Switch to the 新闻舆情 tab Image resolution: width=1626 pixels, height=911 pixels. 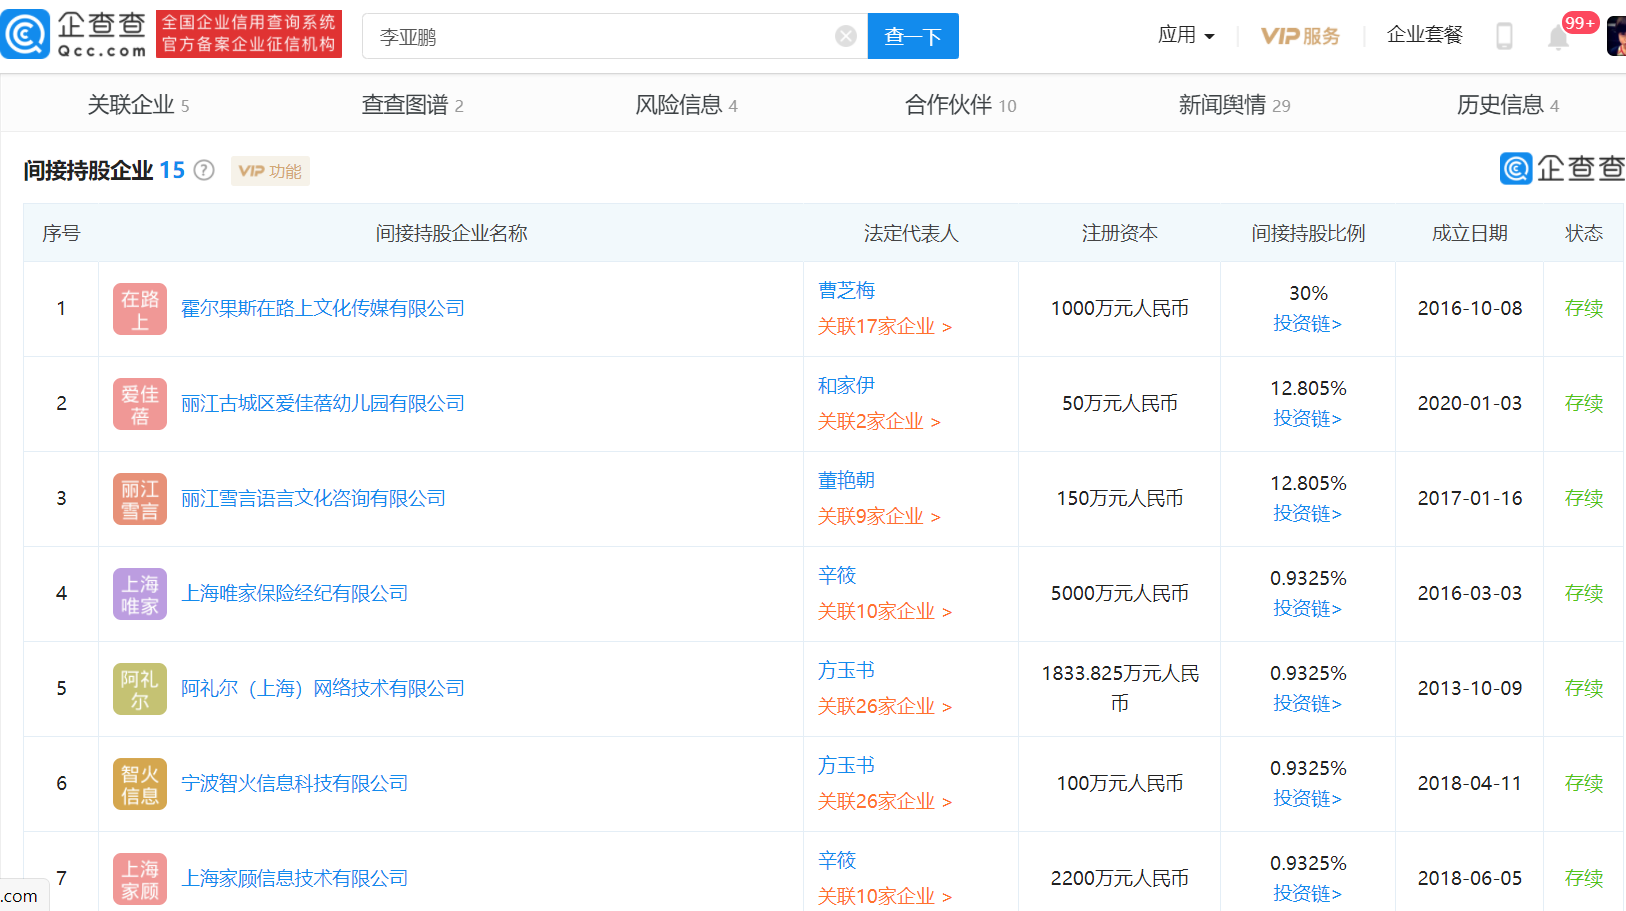(1234, 105)
